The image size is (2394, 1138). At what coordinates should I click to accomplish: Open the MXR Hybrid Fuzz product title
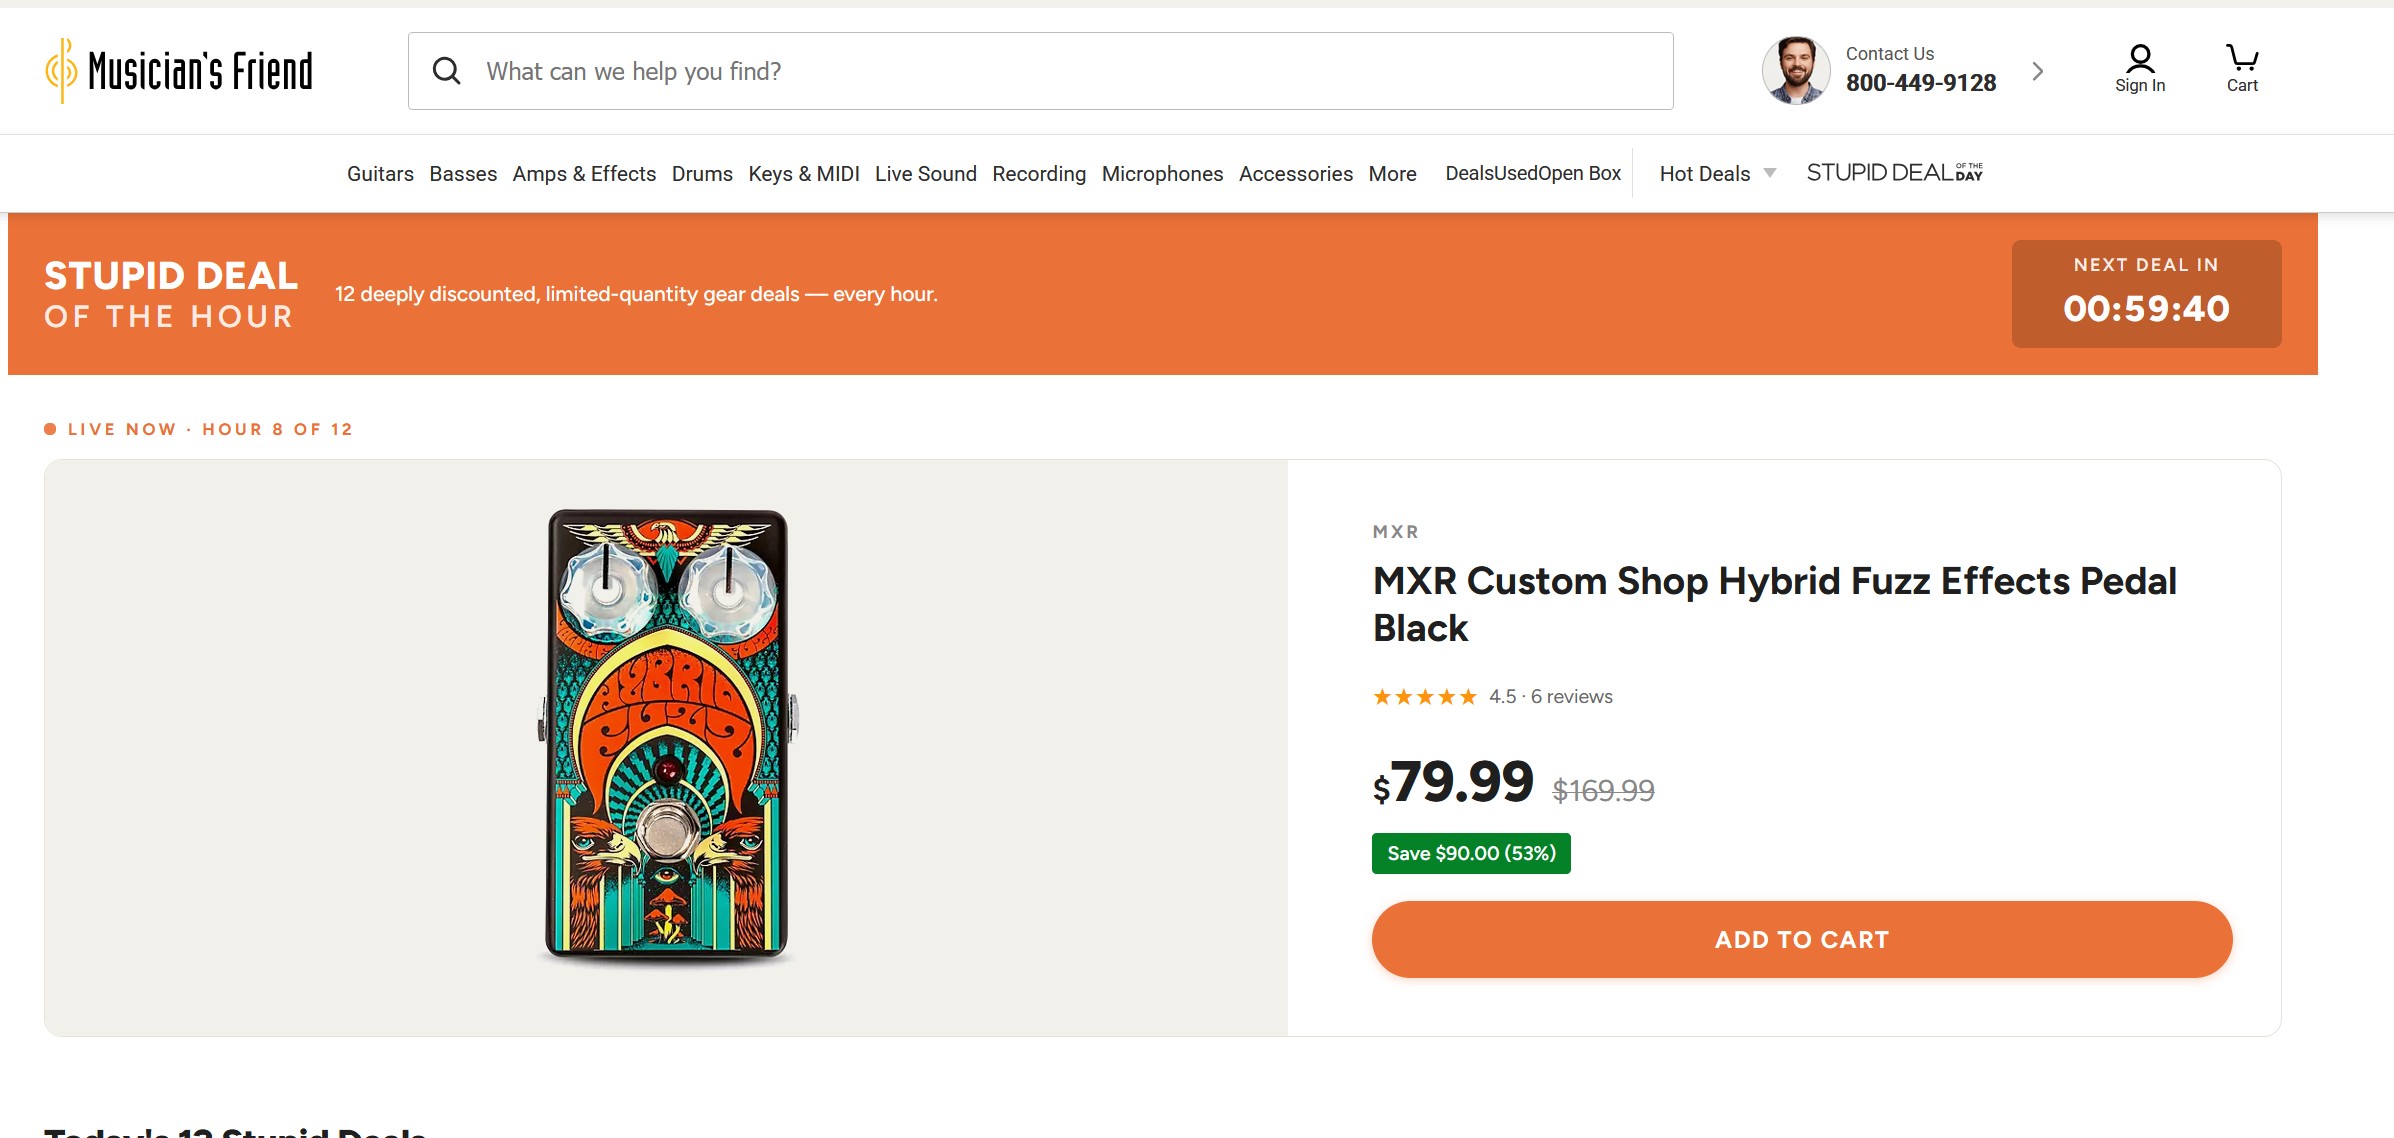tap(1774, 604)
